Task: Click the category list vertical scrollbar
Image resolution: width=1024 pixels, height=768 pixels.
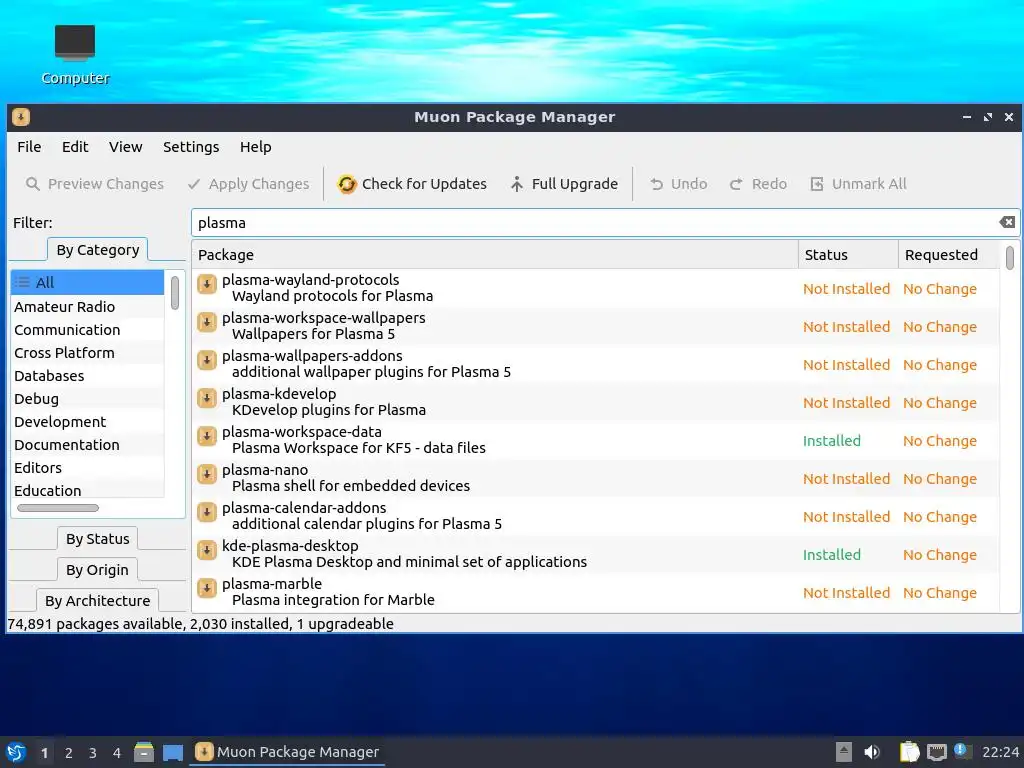Action: tap(174, 293)
